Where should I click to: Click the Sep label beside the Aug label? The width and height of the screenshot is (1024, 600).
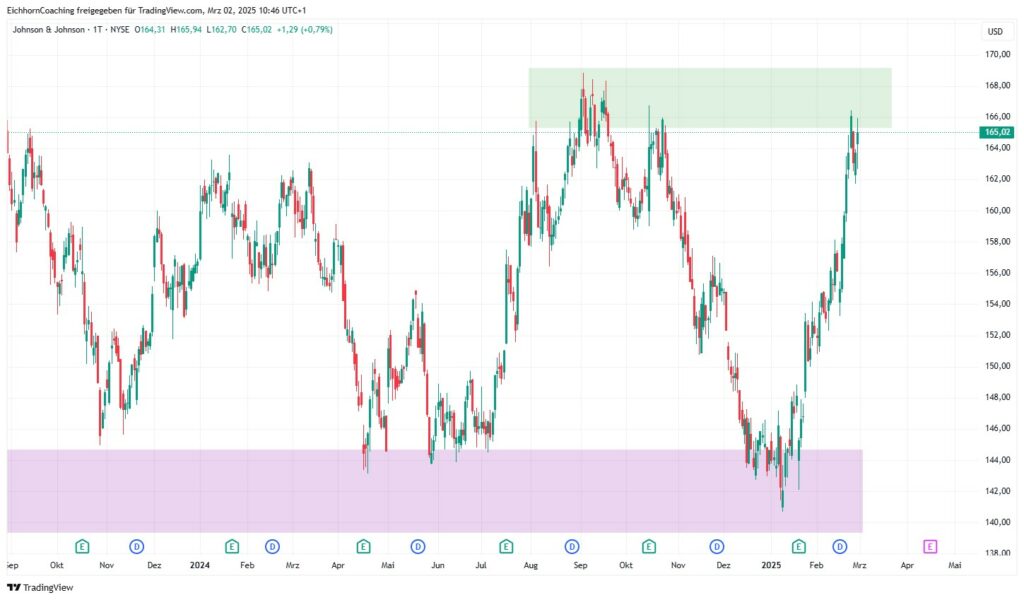click(580, 565)
